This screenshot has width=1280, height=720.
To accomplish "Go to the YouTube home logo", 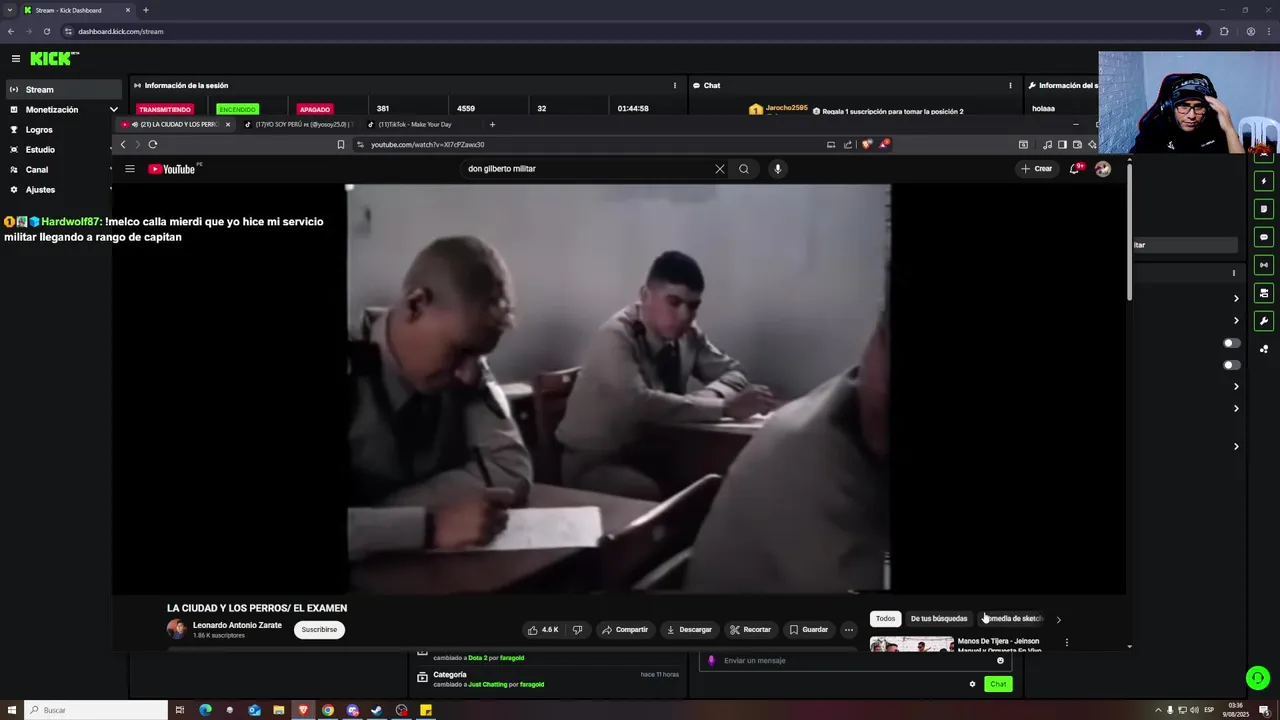I will pyautogui.click(x=174, y=169).
